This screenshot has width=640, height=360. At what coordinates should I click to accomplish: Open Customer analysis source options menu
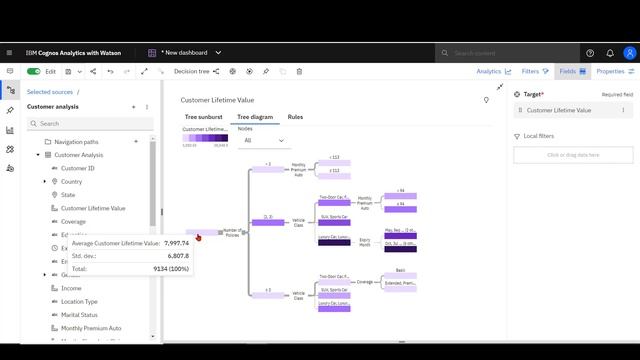(147, 107)
